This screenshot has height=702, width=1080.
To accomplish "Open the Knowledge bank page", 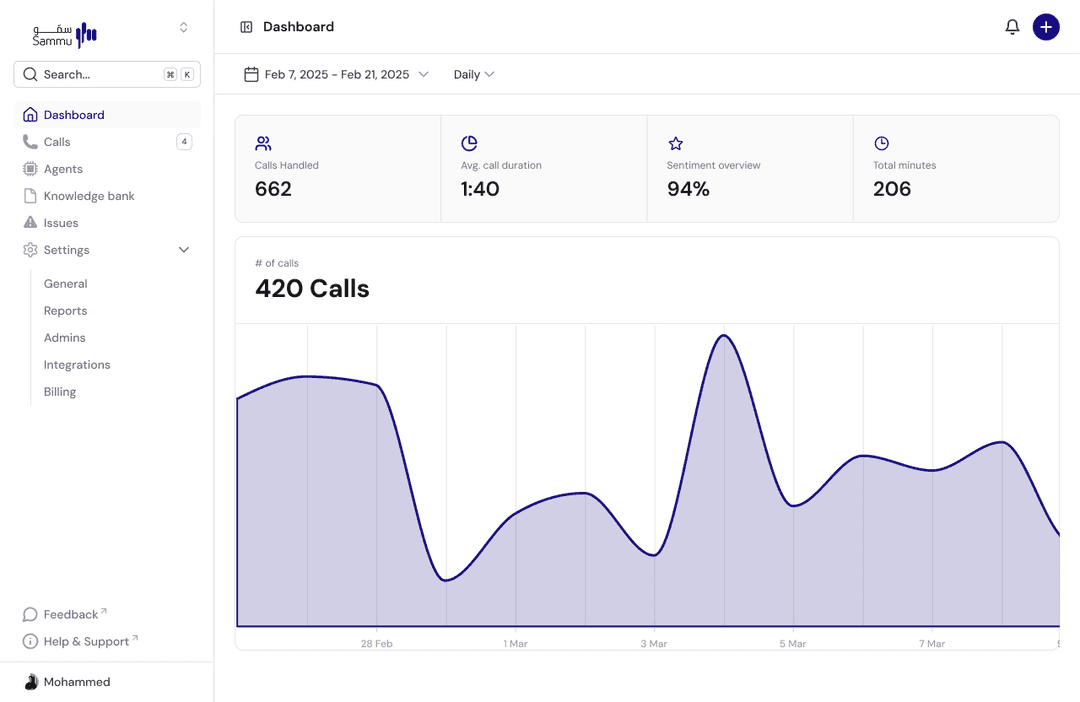I will (89, 196).
